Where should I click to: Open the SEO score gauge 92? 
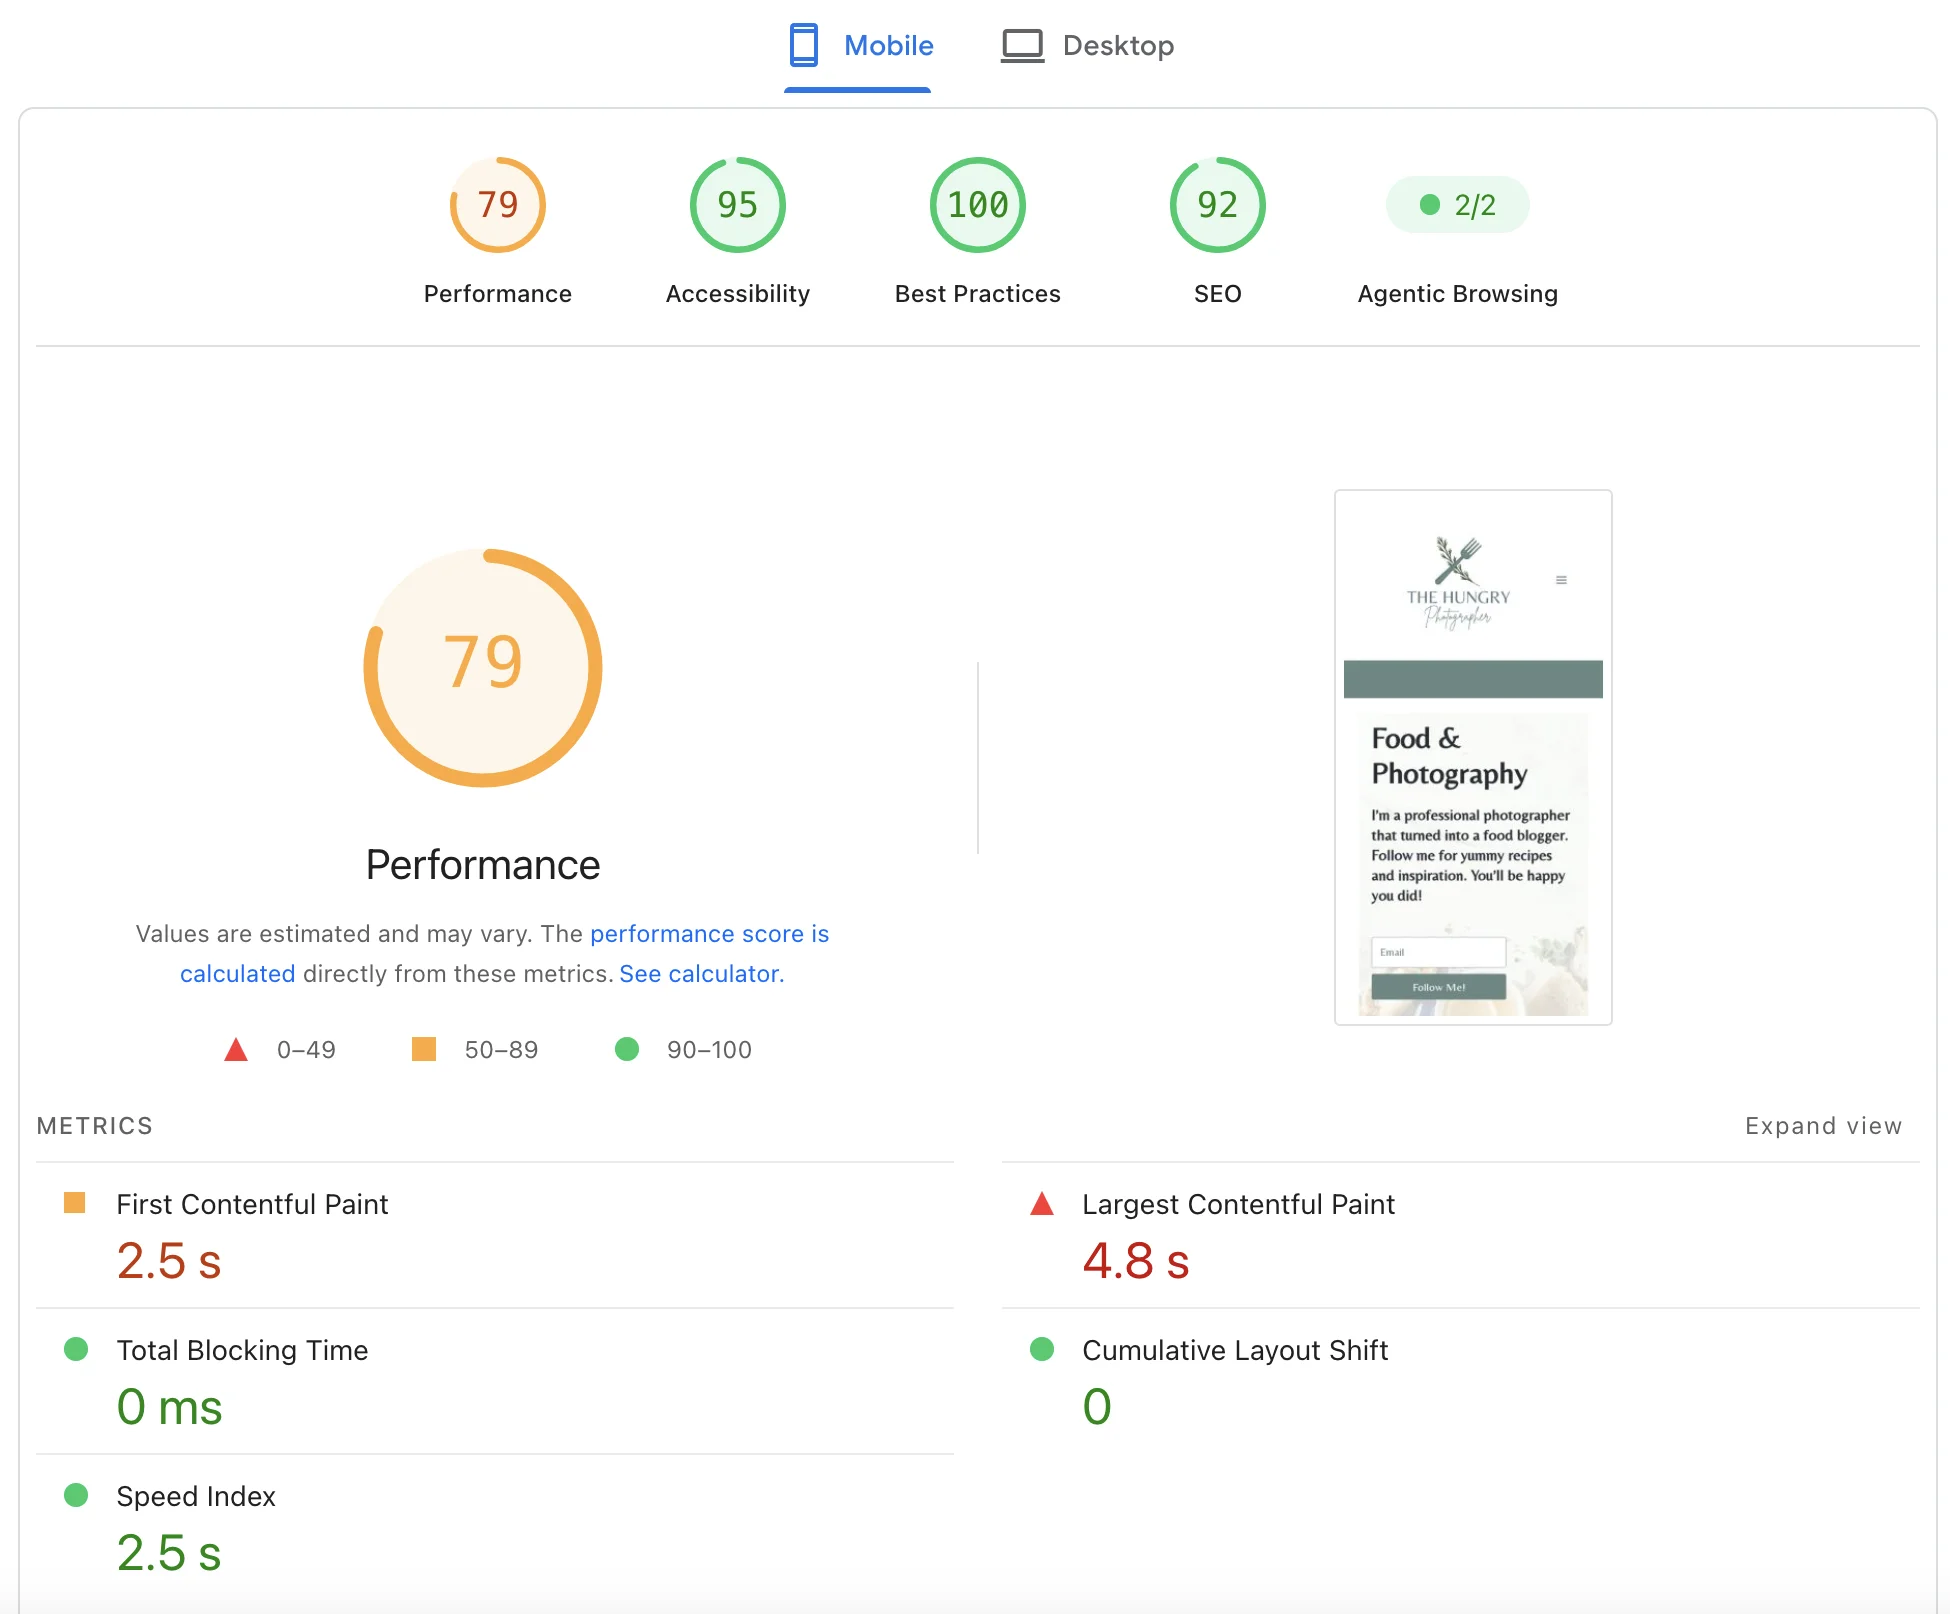pos(1218,205)
